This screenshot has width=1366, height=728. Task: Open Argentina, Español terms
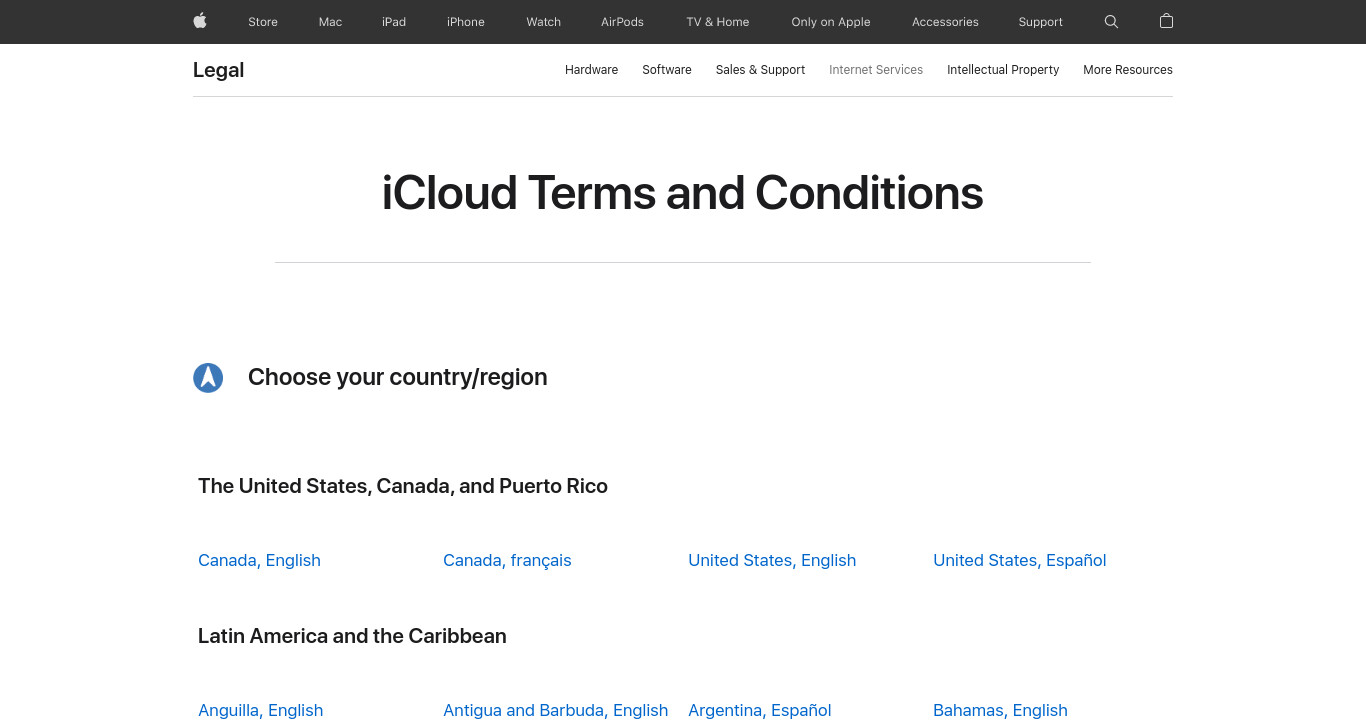(x=760, y=710)
